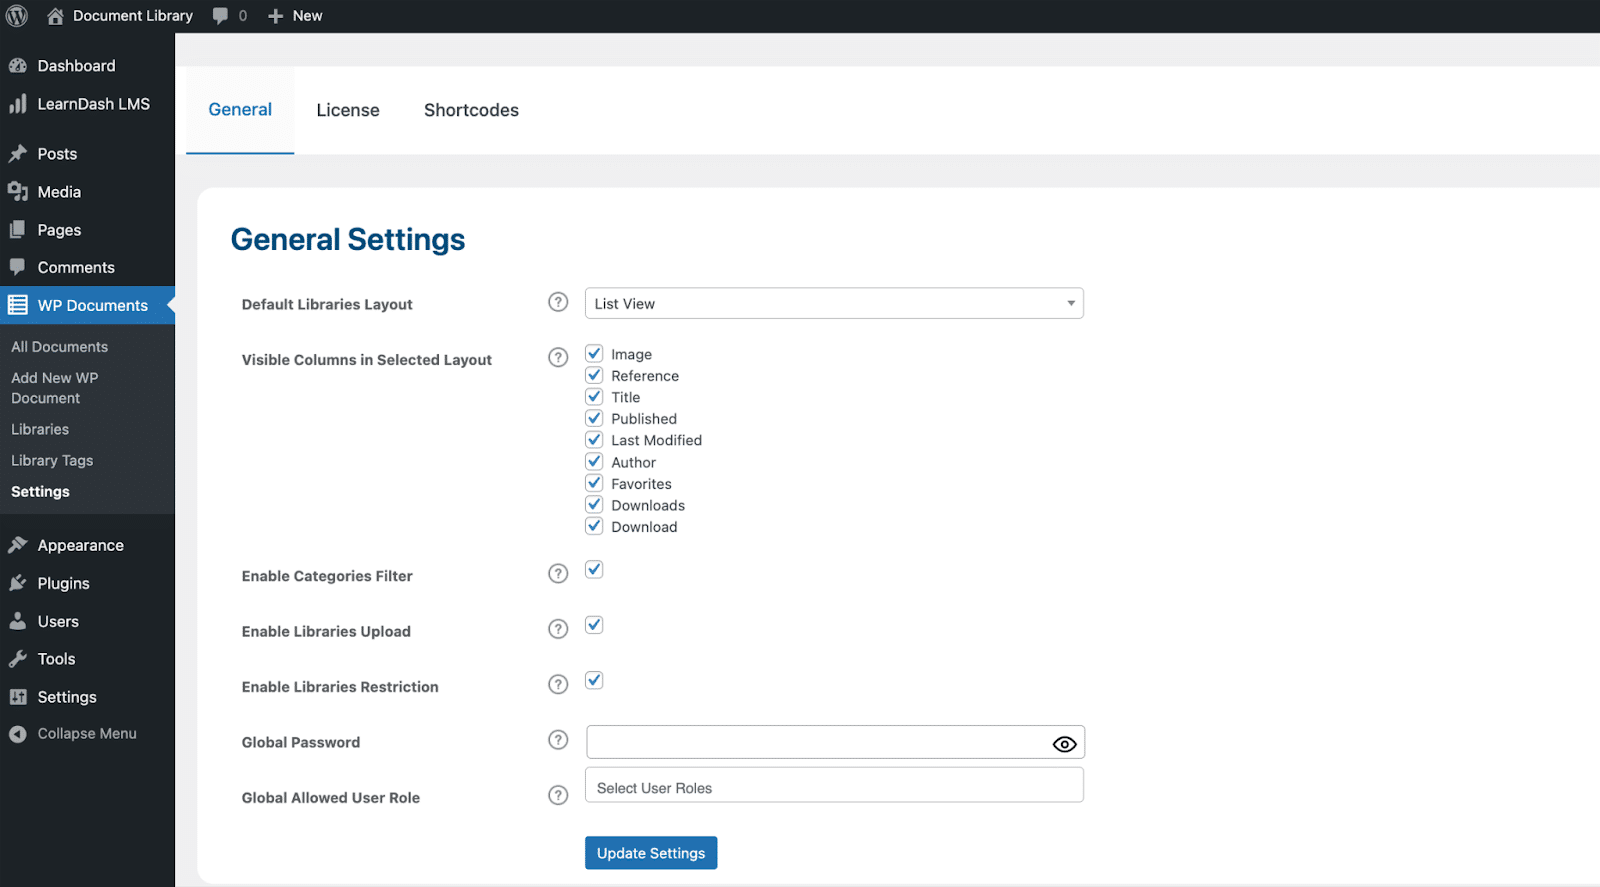1600x887 pixels.
Task: Click the Users person icon
Action: pyautogui.click(x=17, y=621)
